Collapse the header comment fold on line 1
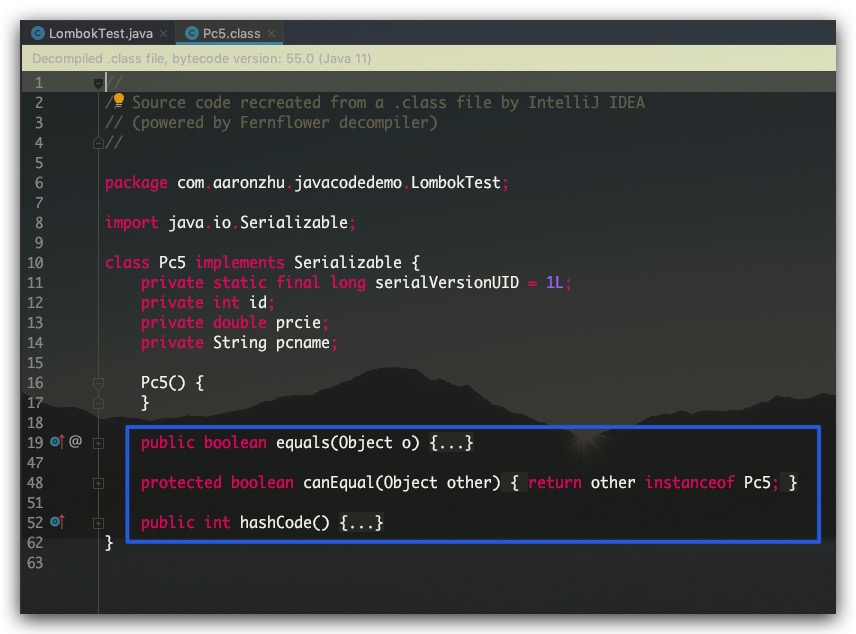 [98, 83]
